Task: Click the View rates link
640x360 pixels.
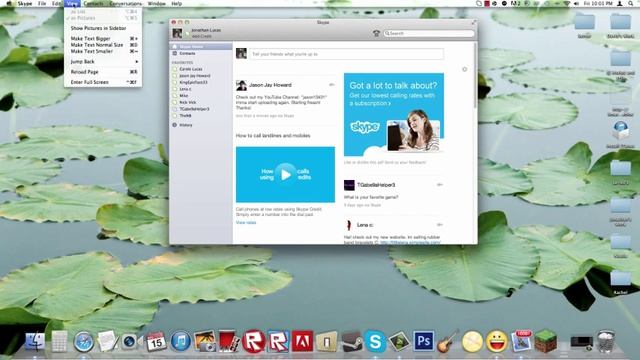Action: point(246,222)
